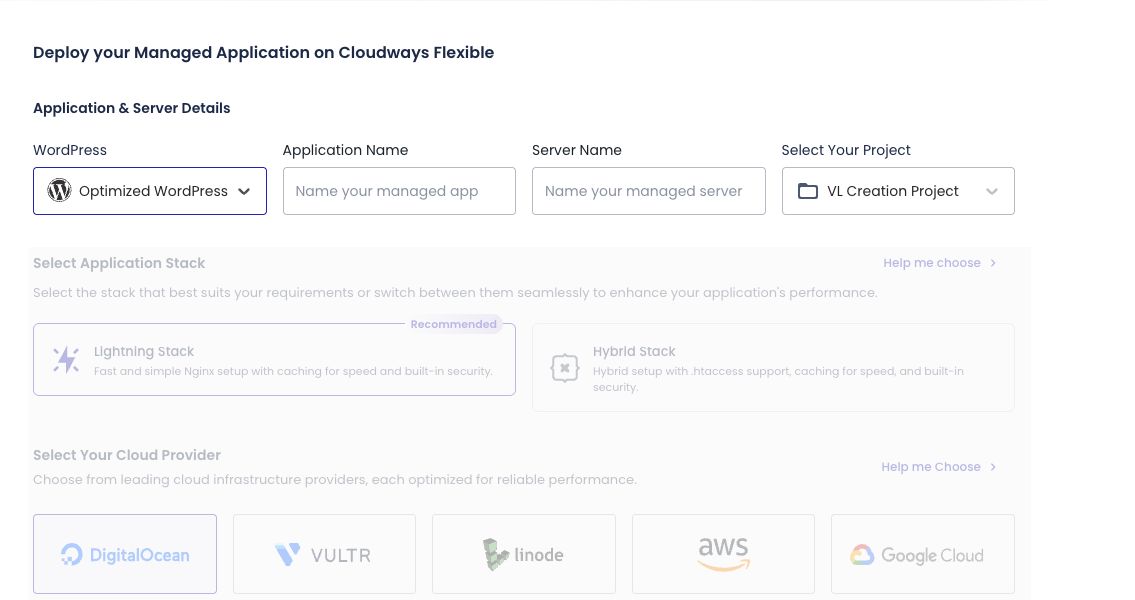1135x600 pixels.
Task: Click the Hybrid Stack icon
Action: [565, 368]
